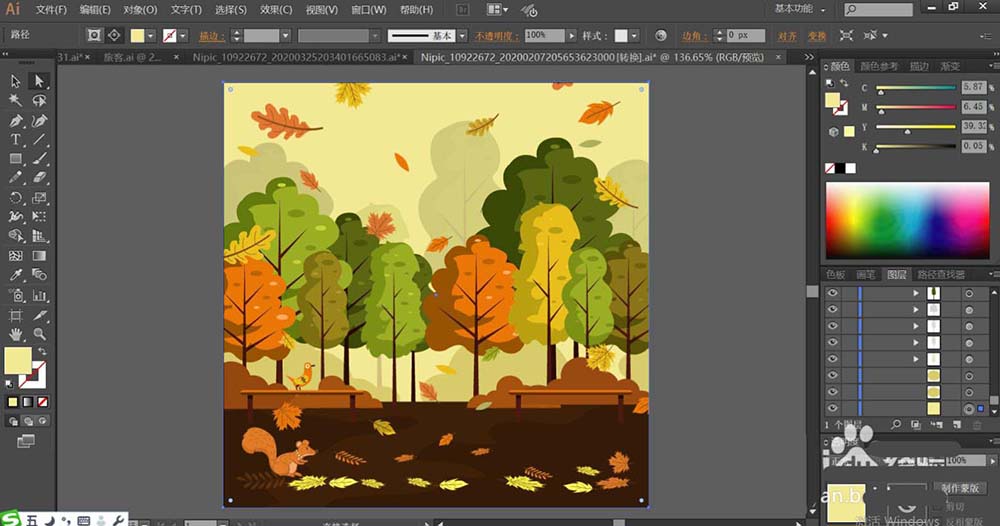Open the 样式 graphic style dropdown arrow

click(634, 36)
